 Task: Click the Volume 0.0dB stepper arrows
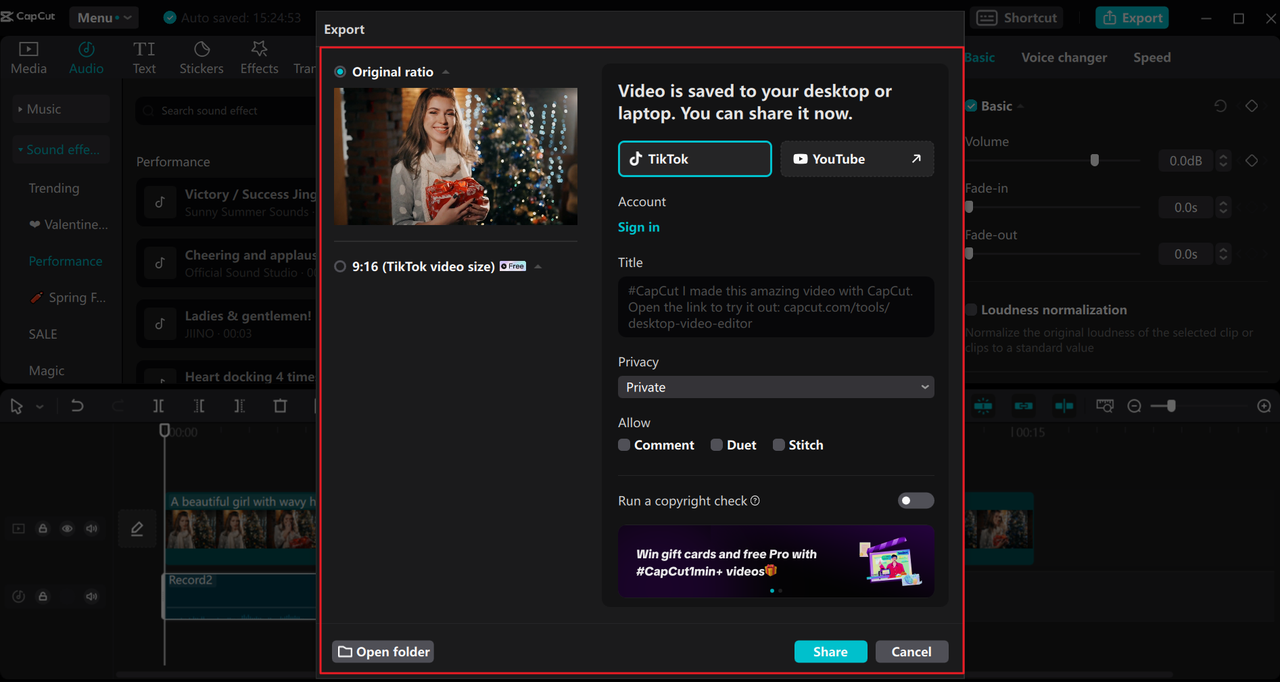click(x=1224, y=160)
